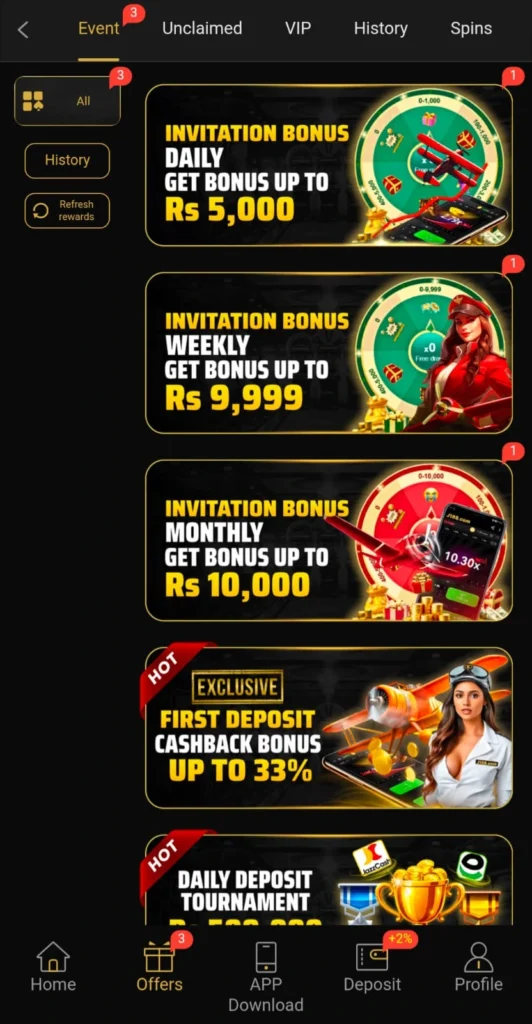Viewport: 532px width, 1024px height.
Task: Open the Deposit wallet icon
Action: click(x=372, y=958)
